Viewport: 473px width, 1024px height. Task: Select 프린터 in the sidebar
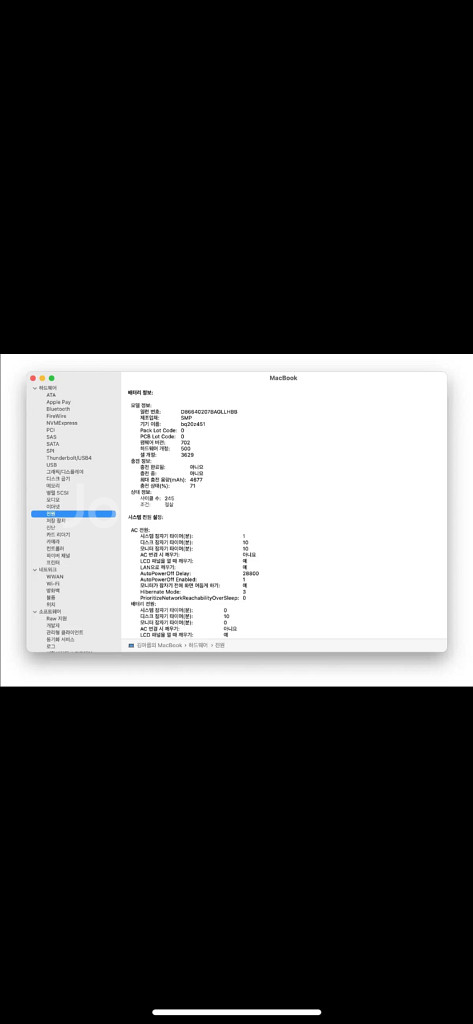pyautogui.click(x=53, y=562)
